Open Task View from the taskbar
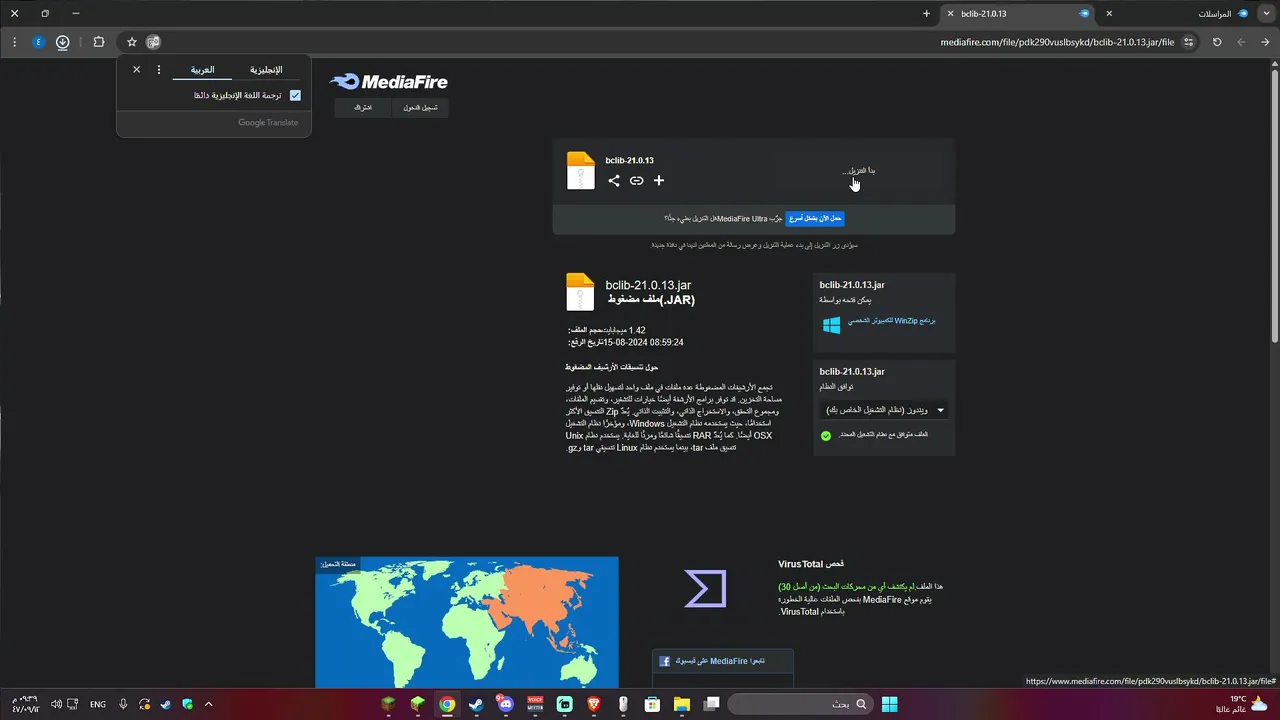 (x=711, y=705)
